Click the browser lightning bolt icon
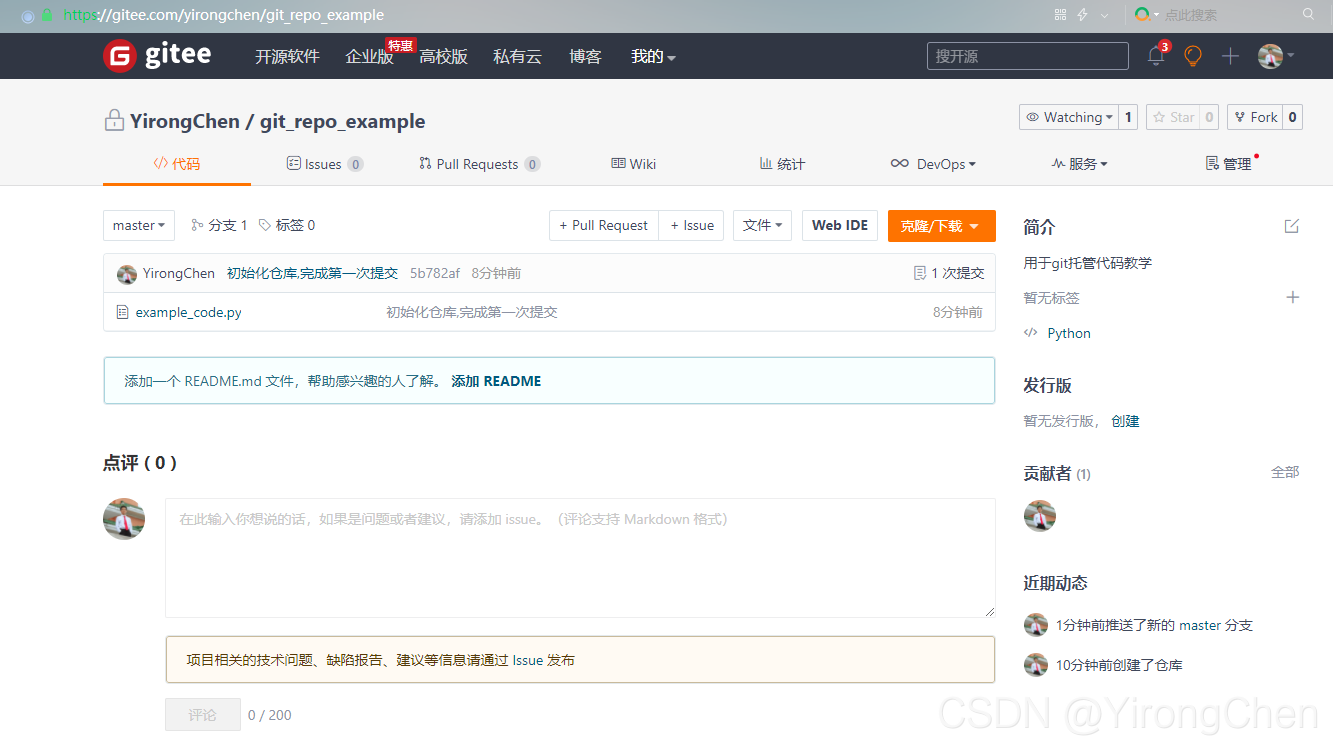This screenshot has height=745, width=1333. click(x=1082, y=15)
